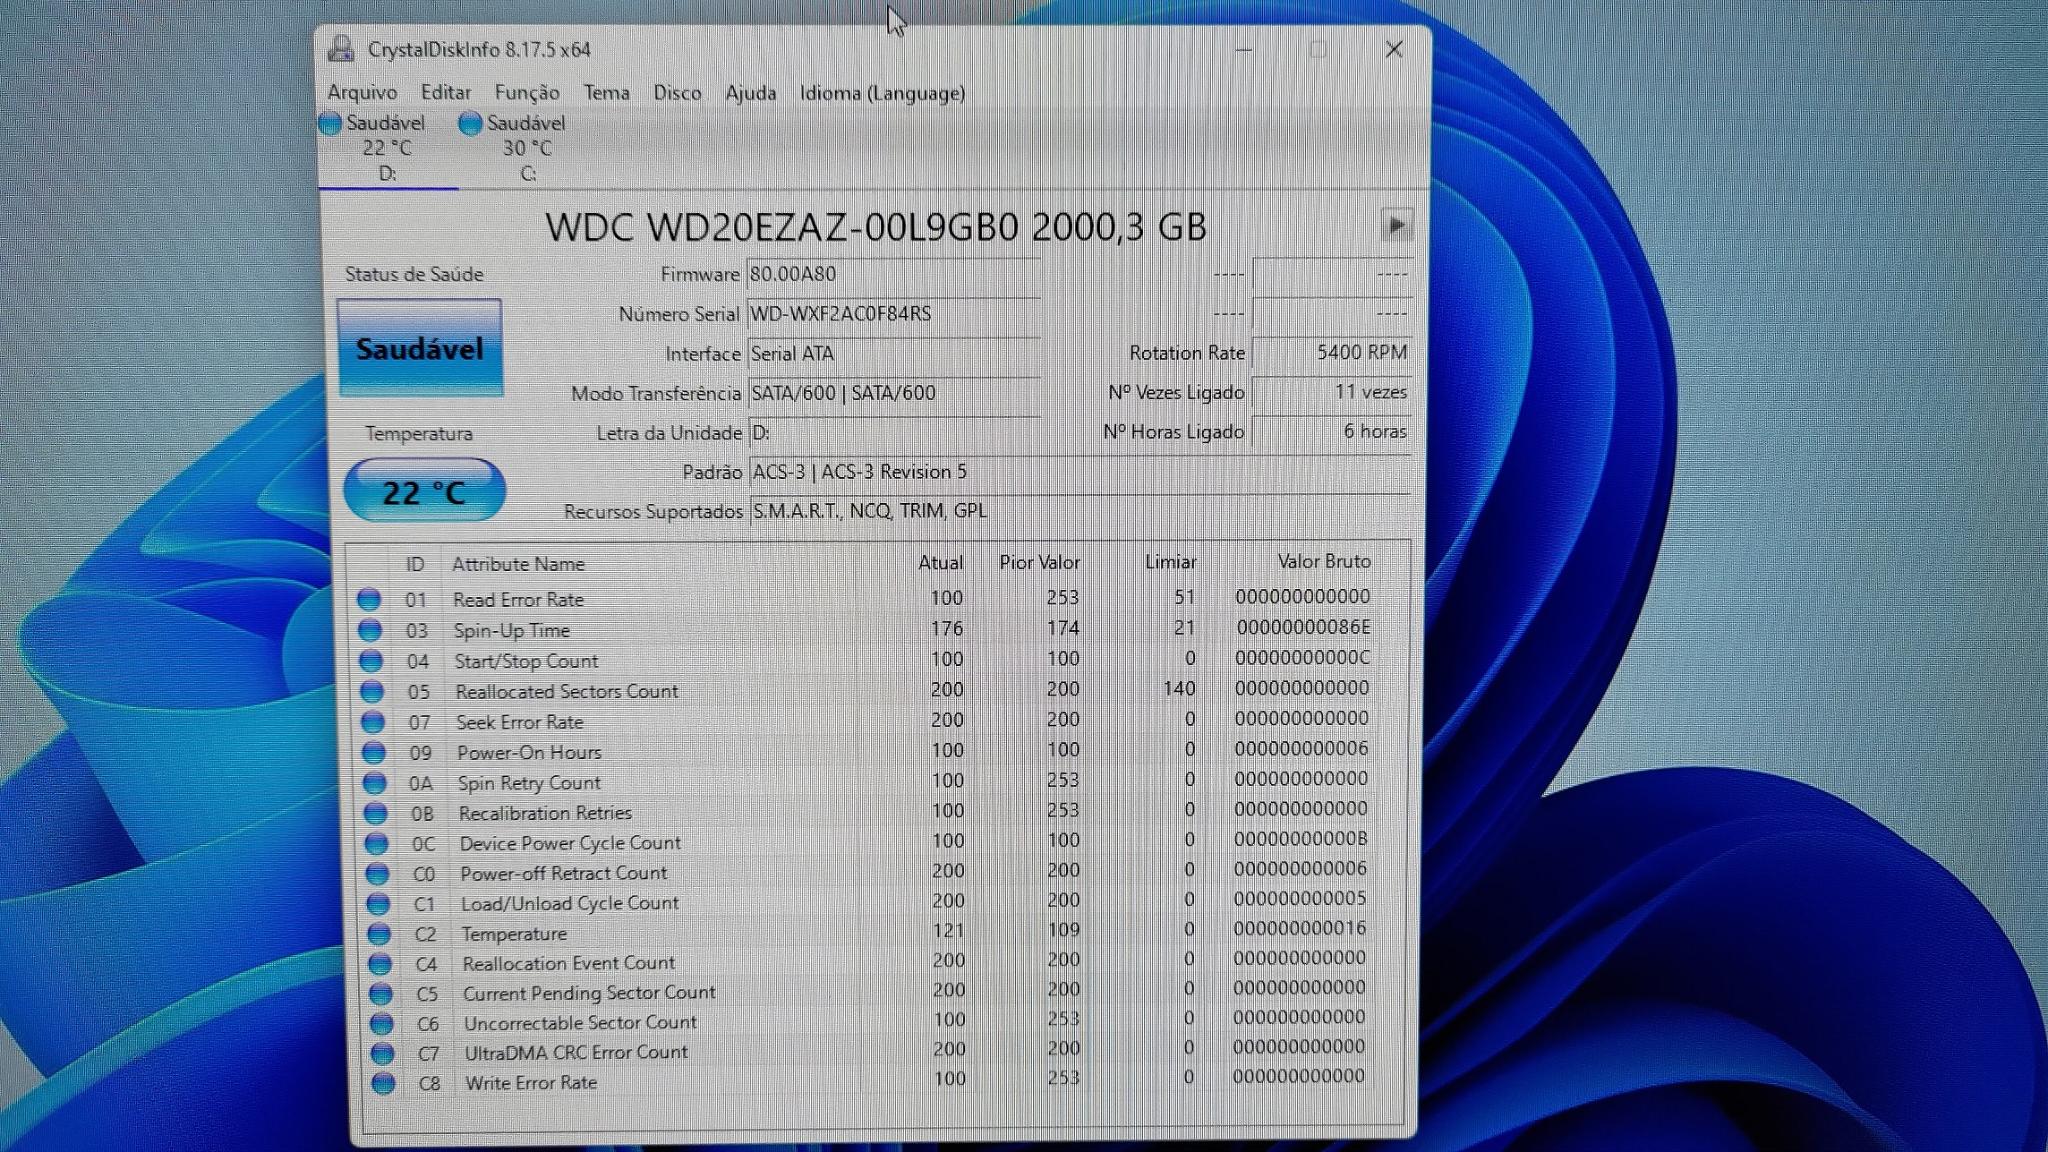This screenshot has height=1152, width=2048.
Task: Click the transfer mode field SATA/600 | SATA/600
Action: tap(894, 393)
